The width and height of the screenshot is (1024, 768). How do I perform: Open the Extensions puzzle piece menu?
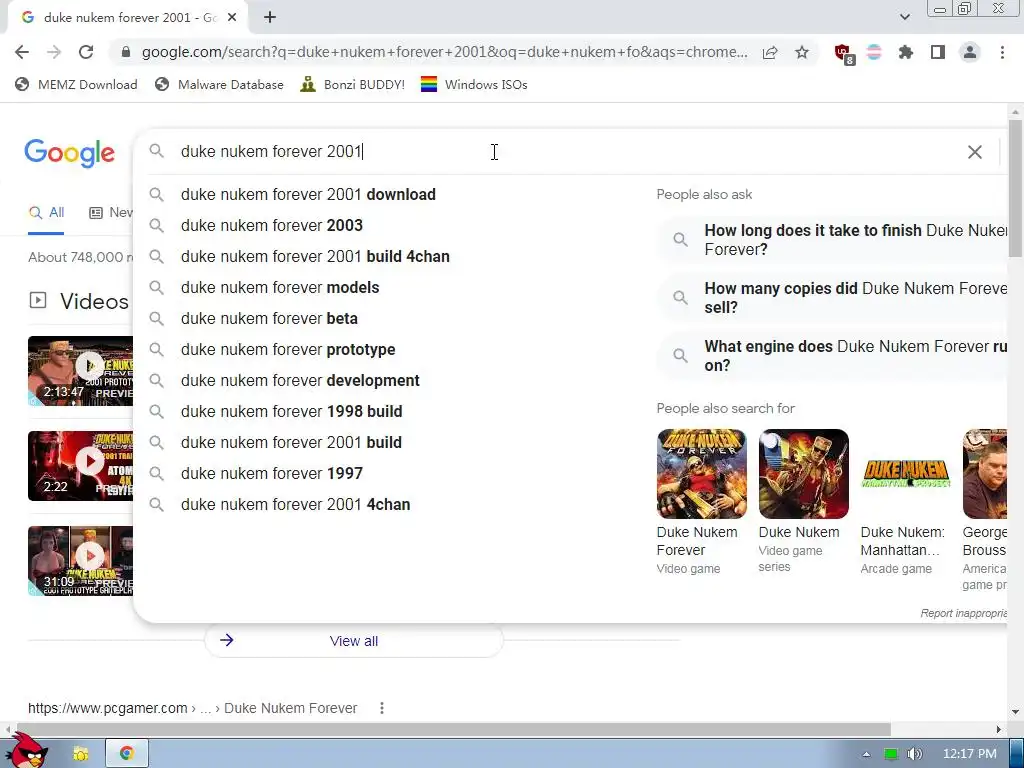coord(906,52)
